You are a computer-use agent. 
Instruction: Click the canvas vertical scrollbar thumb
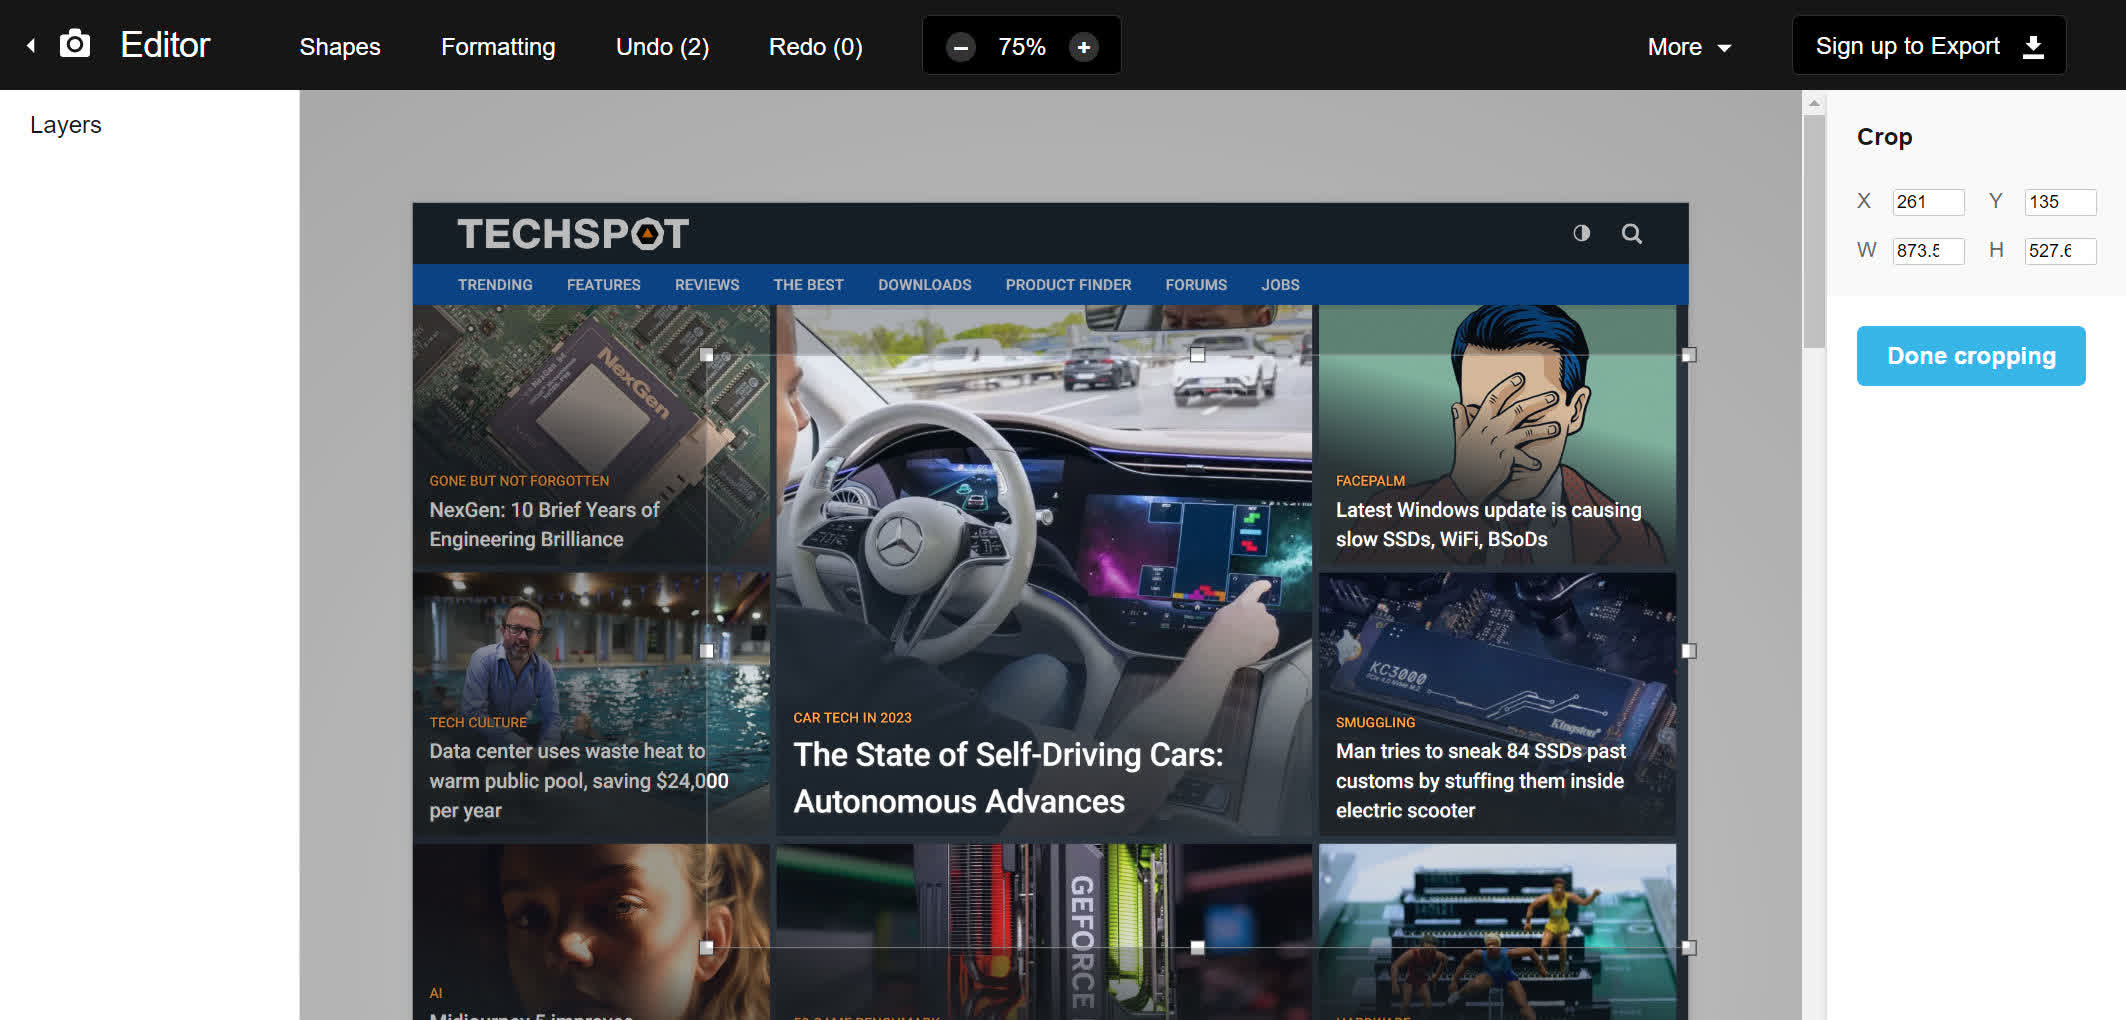coord(1814,230)
